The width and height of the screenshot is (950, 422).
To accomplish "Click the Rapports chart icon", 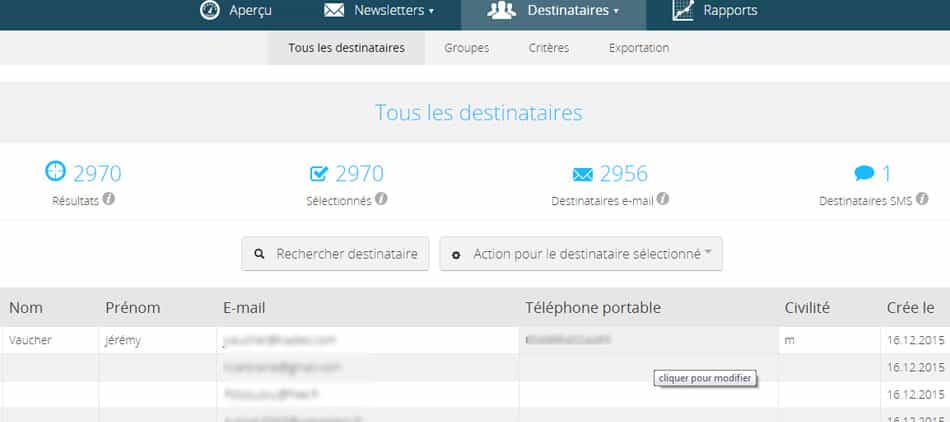I will (683, 10).
